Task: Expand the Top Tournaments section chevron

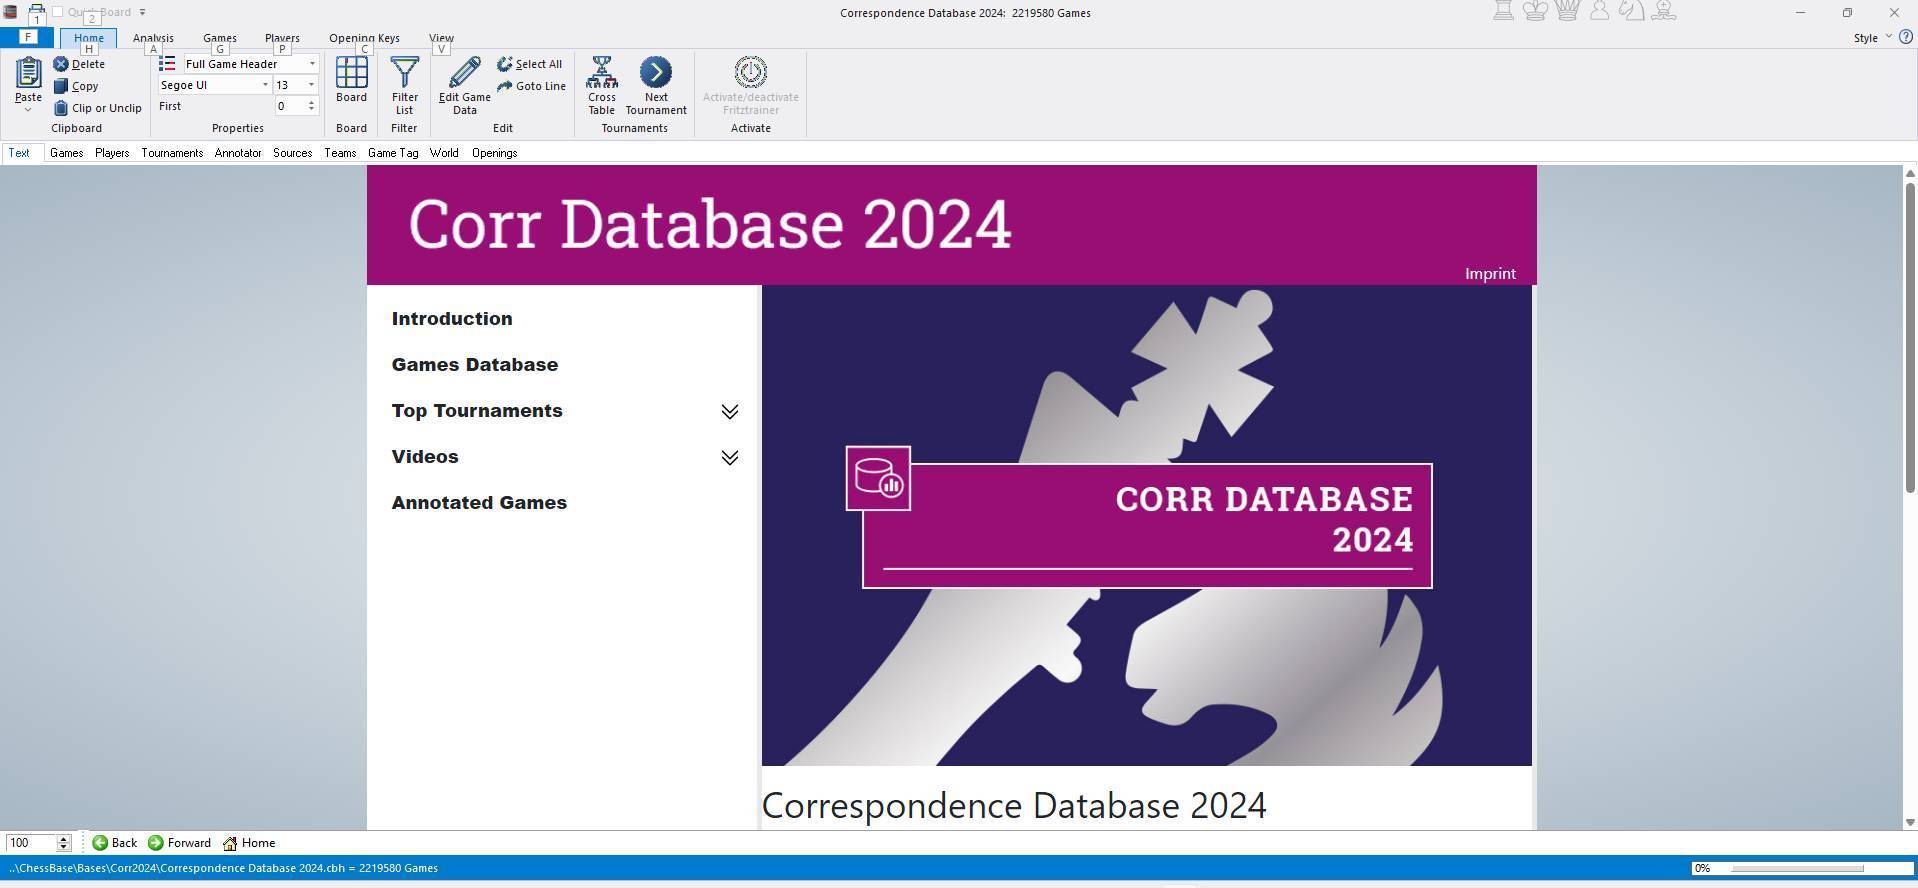Action: point(730,412)
